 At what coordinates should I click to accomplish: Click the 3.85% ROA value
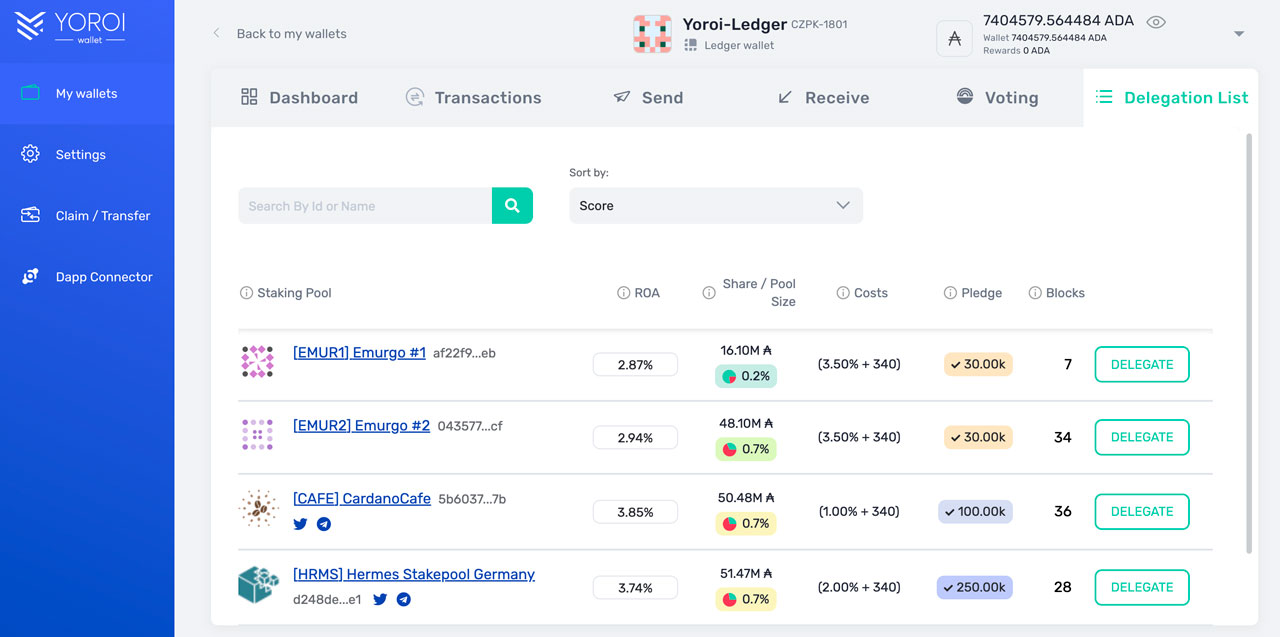pyautogui.click(x=635, y=512)
